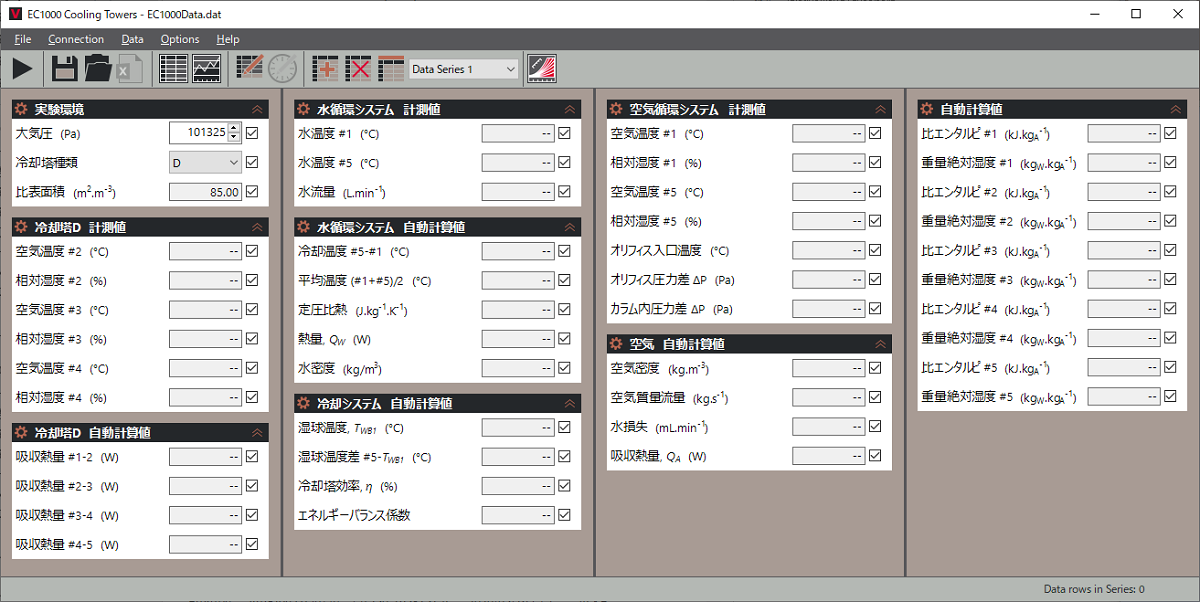Uncheck the 大気圧 checkbox
This screenshot has height=602, width=1200.
coord(252,132)
